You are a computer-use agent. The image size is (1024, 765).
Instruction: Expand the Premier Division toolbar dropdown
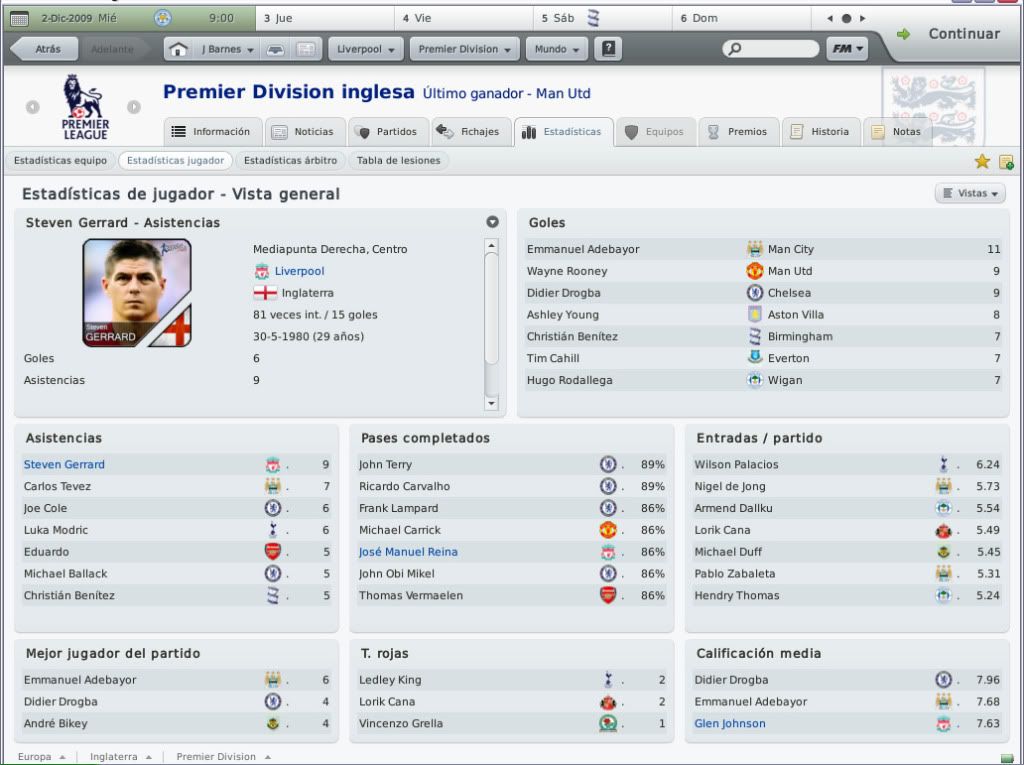[x=464, y=49]
